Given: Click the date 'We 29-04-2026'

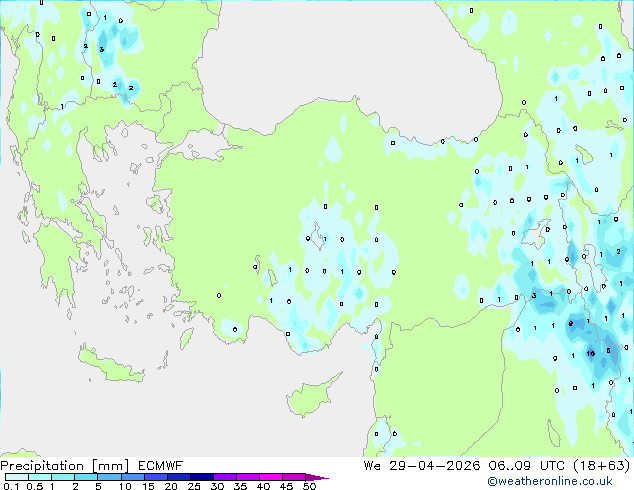Looking at the screenshot, I should (422, 466).
